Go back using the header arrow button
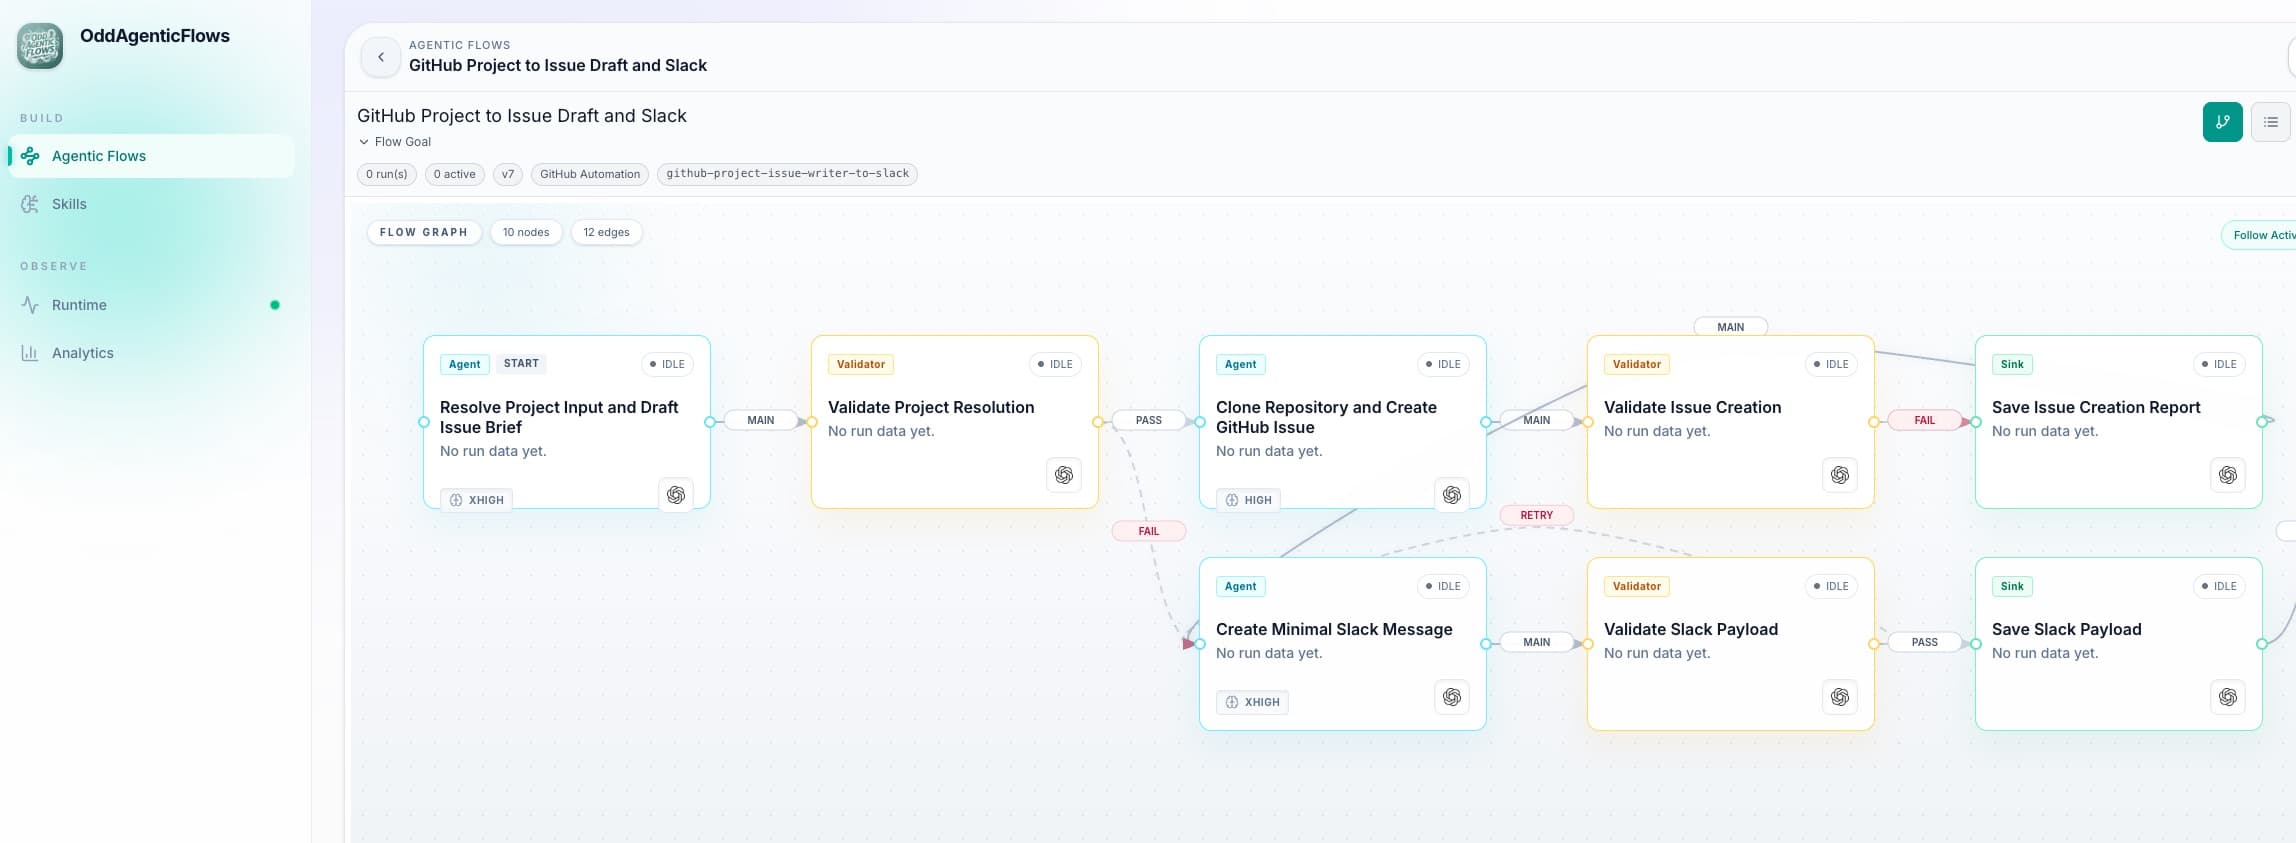This screenshot has width=2296, height=843. [x=381, y=57]
